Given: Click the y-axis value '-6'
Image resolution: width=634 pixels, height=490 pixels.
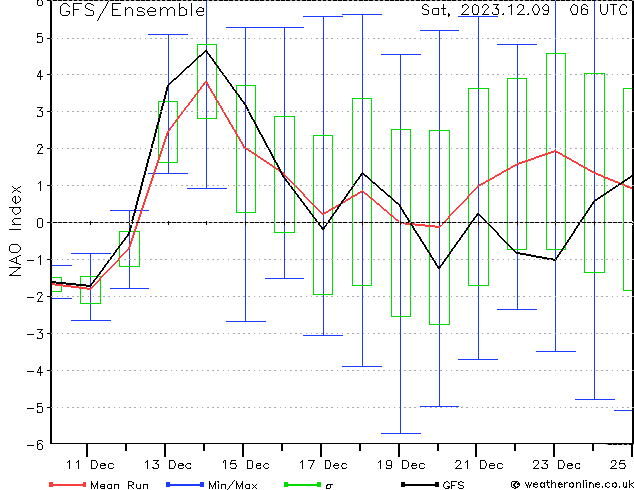Looking at the screenshot, I should (x=35, y=445).
